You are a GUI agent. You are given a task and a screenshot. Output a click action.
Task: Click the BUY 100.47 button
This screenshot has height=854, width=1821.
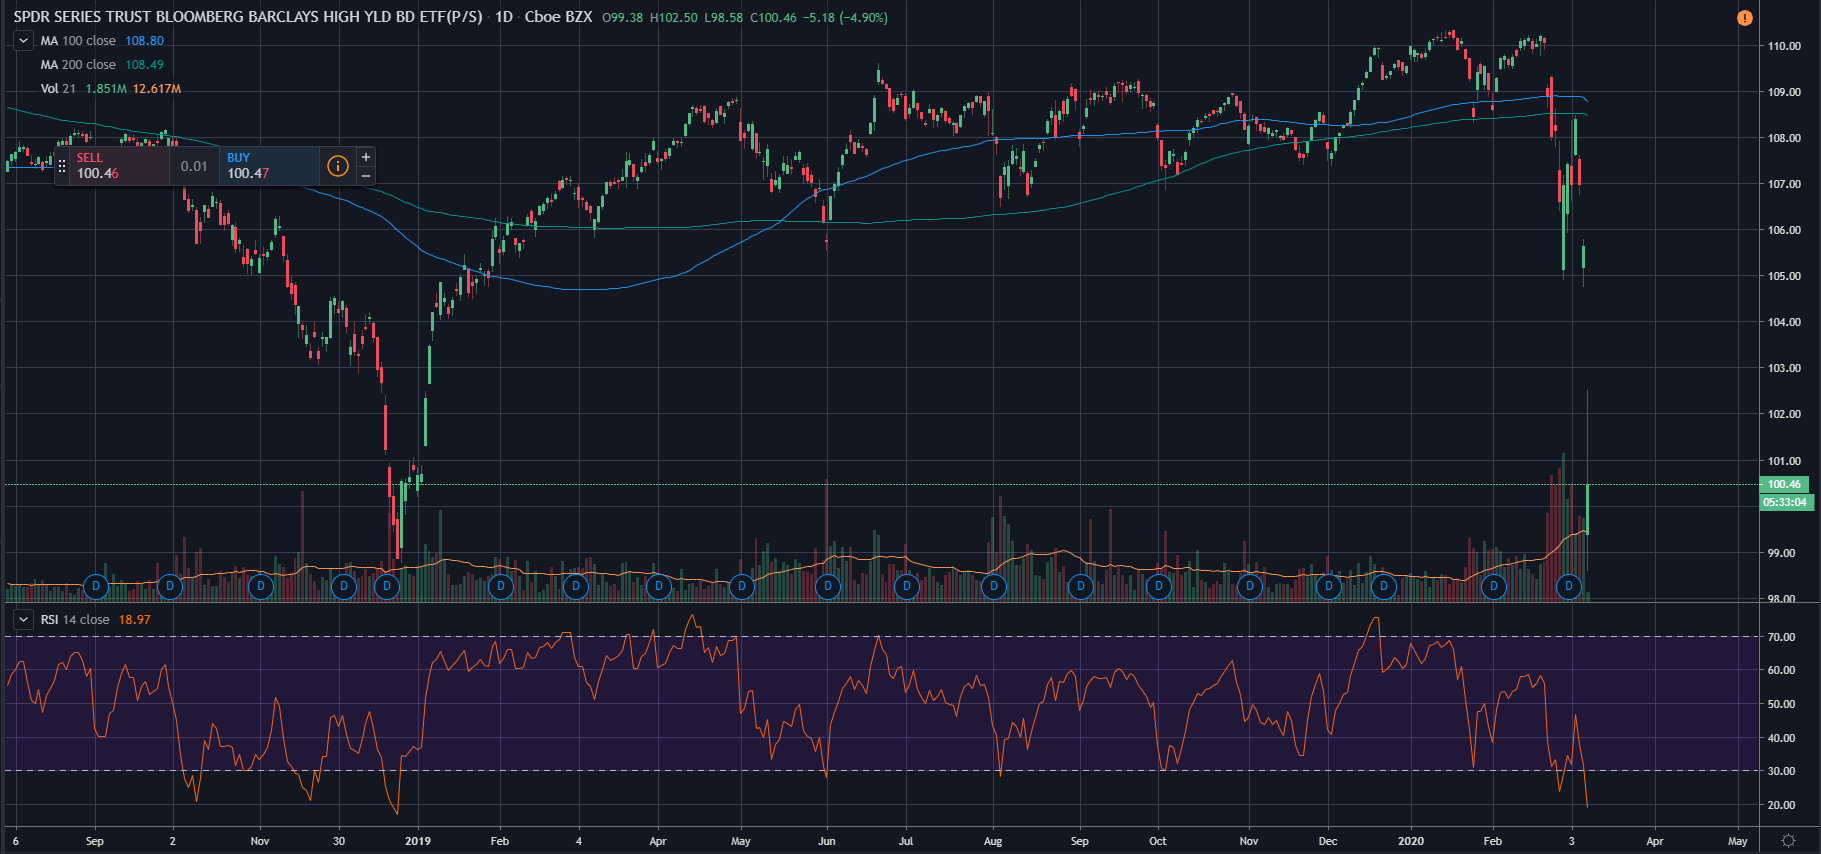click(268, 166)
